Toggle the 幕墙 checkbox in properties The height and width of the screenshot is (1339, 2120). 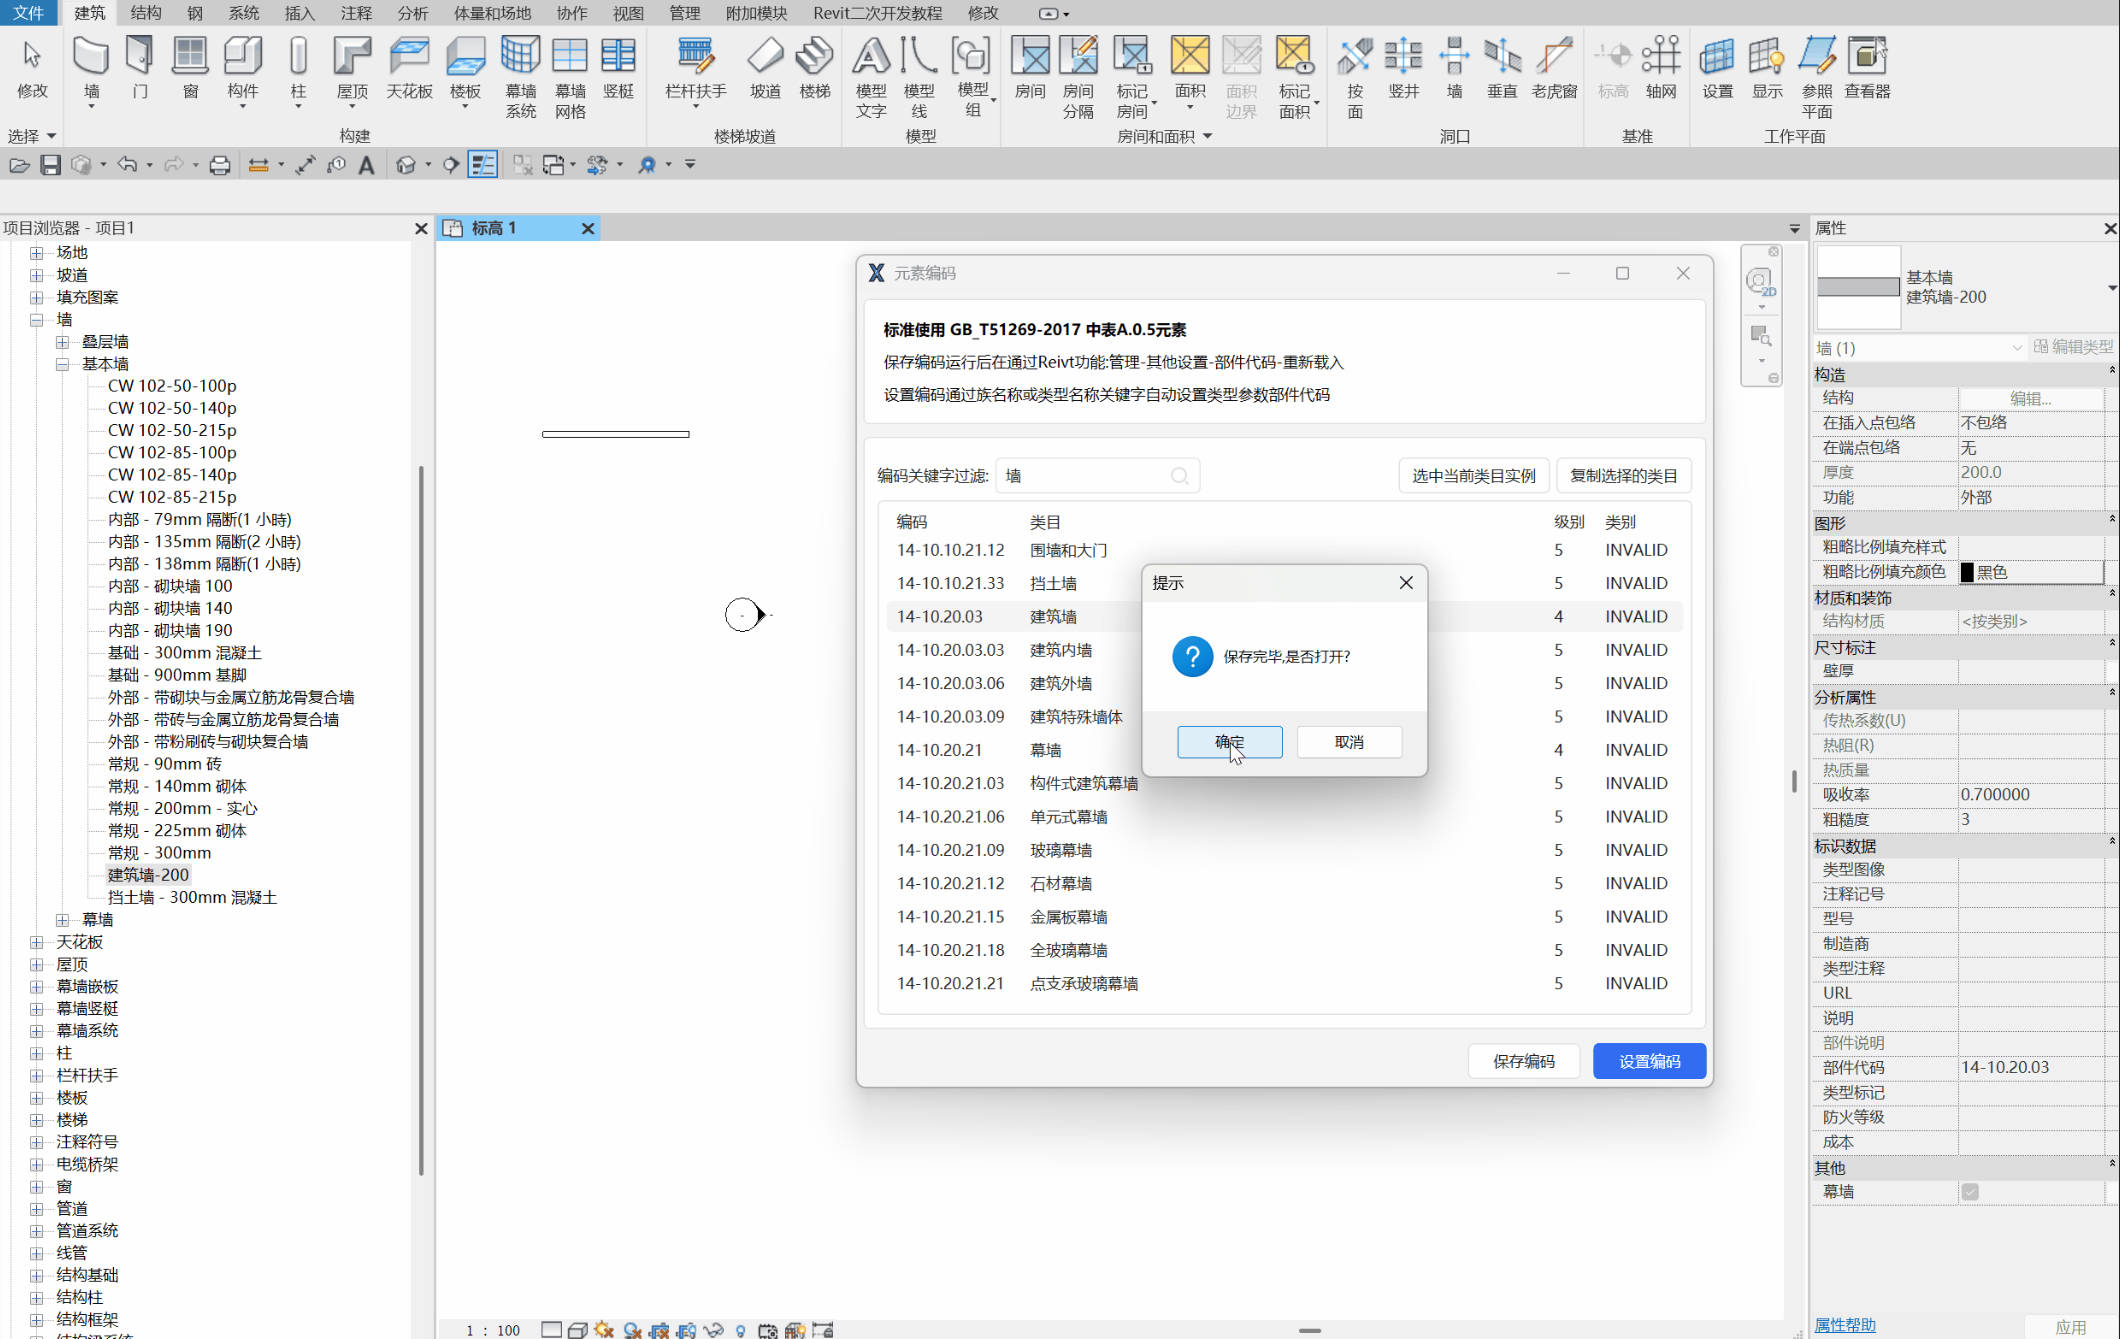tap(1969, 1192)
